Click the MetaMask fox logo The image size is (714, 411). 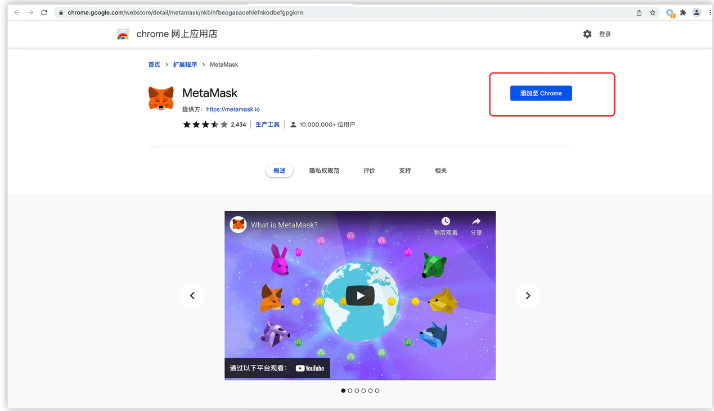pos(161,98)
